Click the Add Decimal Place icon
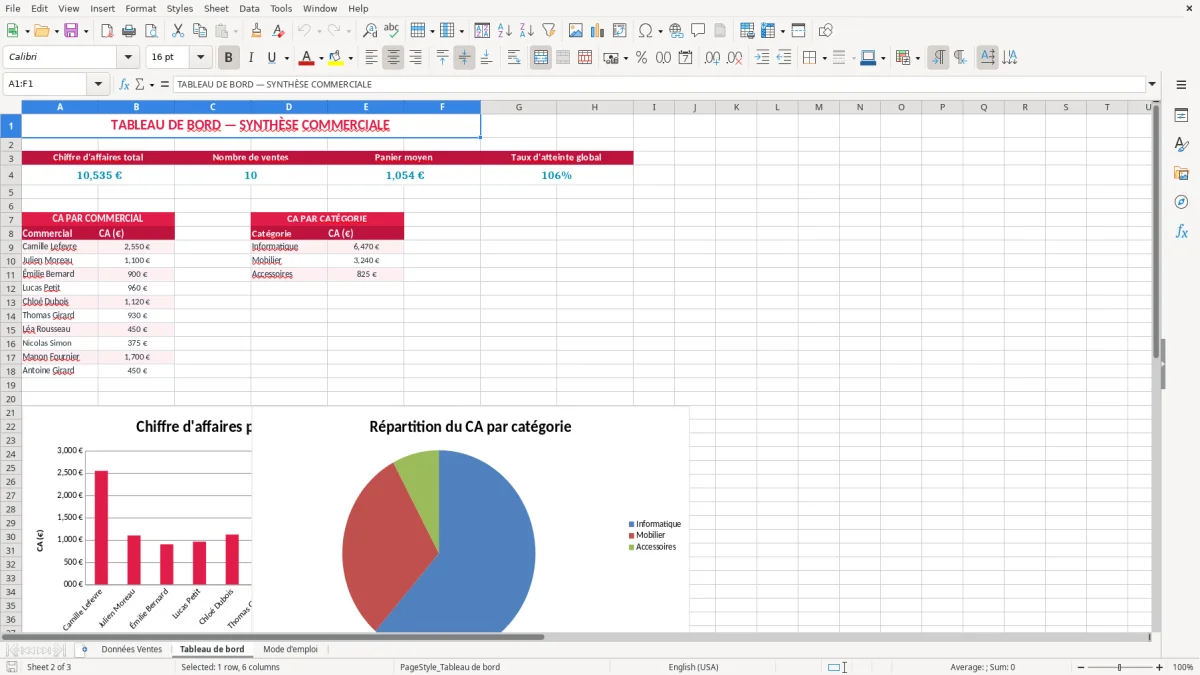The width and height of the screenshot is (1200, 675). coord(713,58)
